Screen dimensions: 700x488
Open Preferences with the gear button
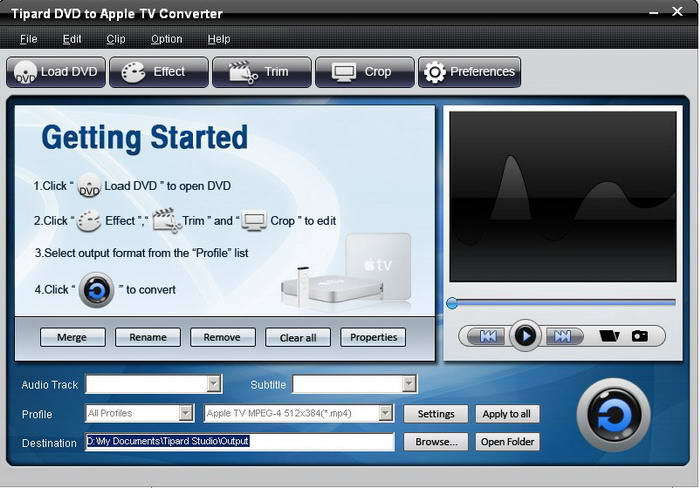click(x=469, y=72)
